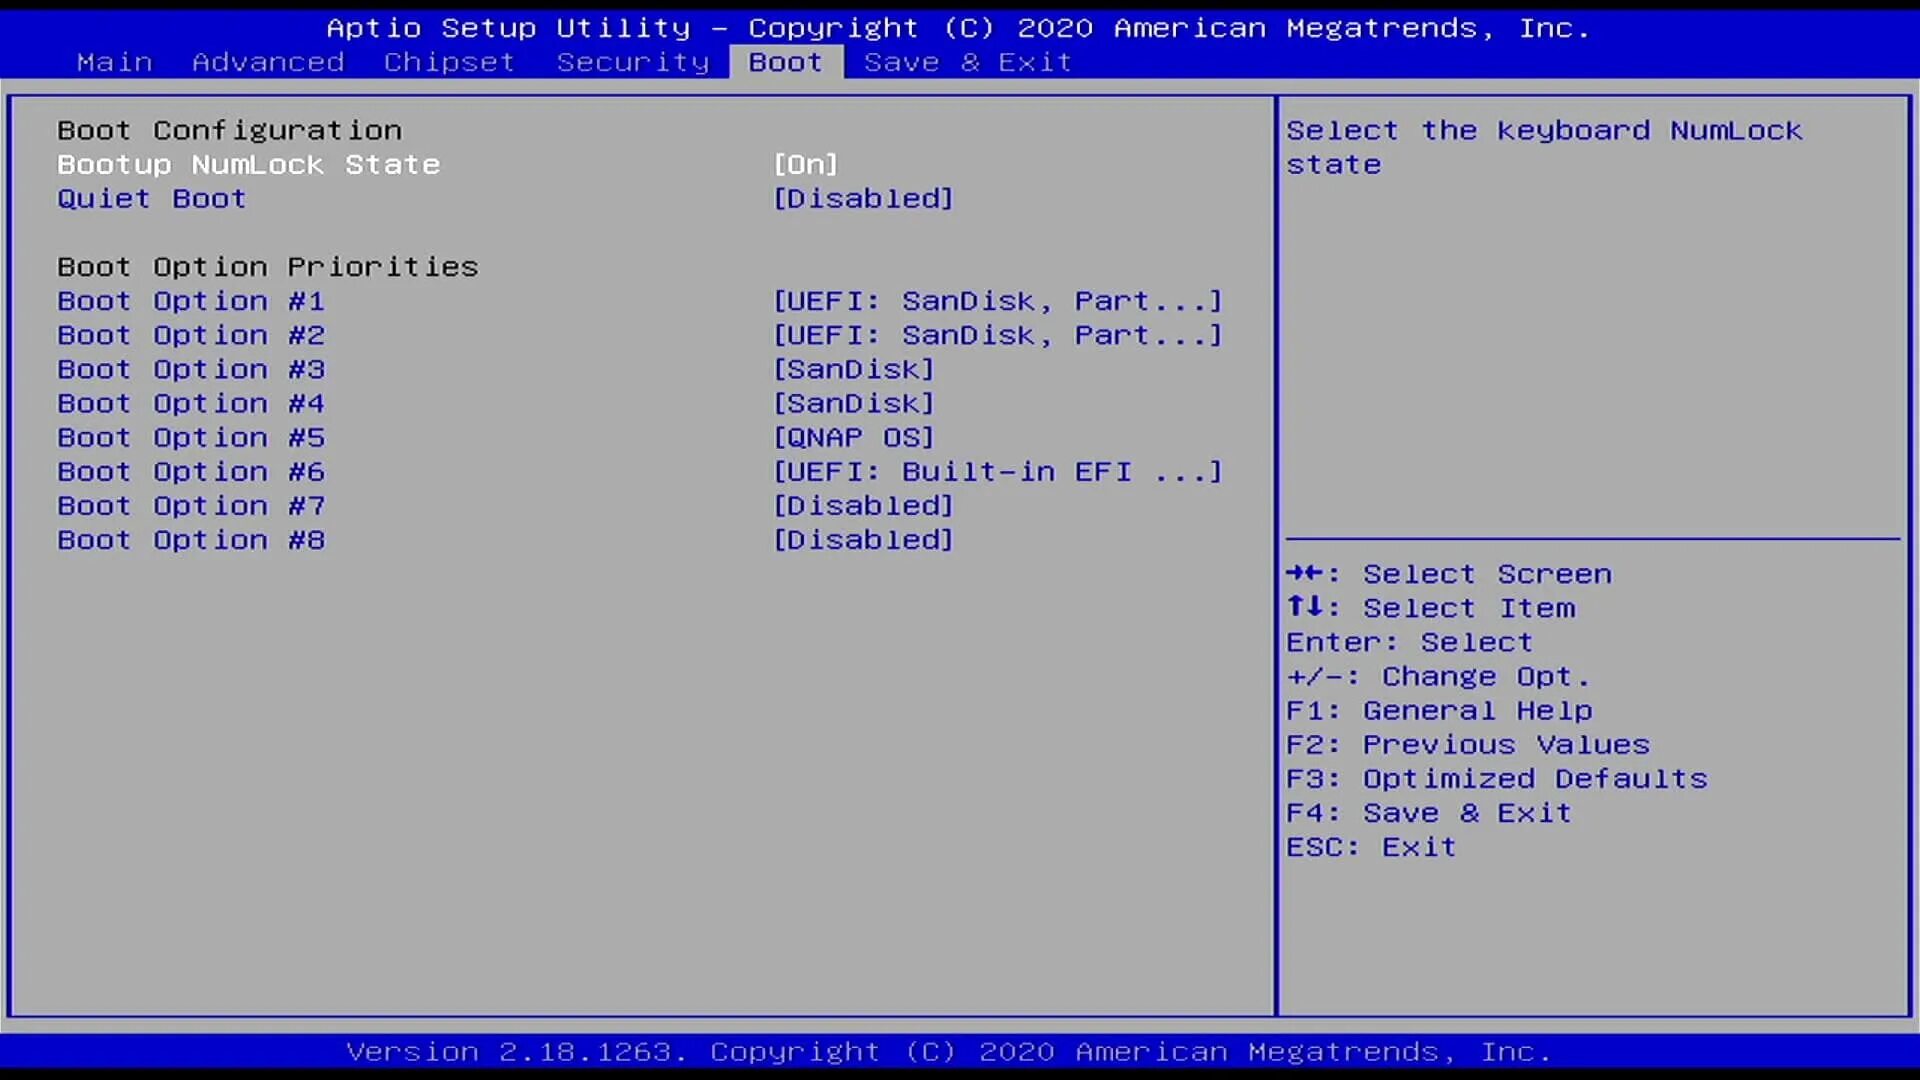This screenshot has height=1080, width=1920.
Task: Go to the Security tab
Action: click(632, 62)
